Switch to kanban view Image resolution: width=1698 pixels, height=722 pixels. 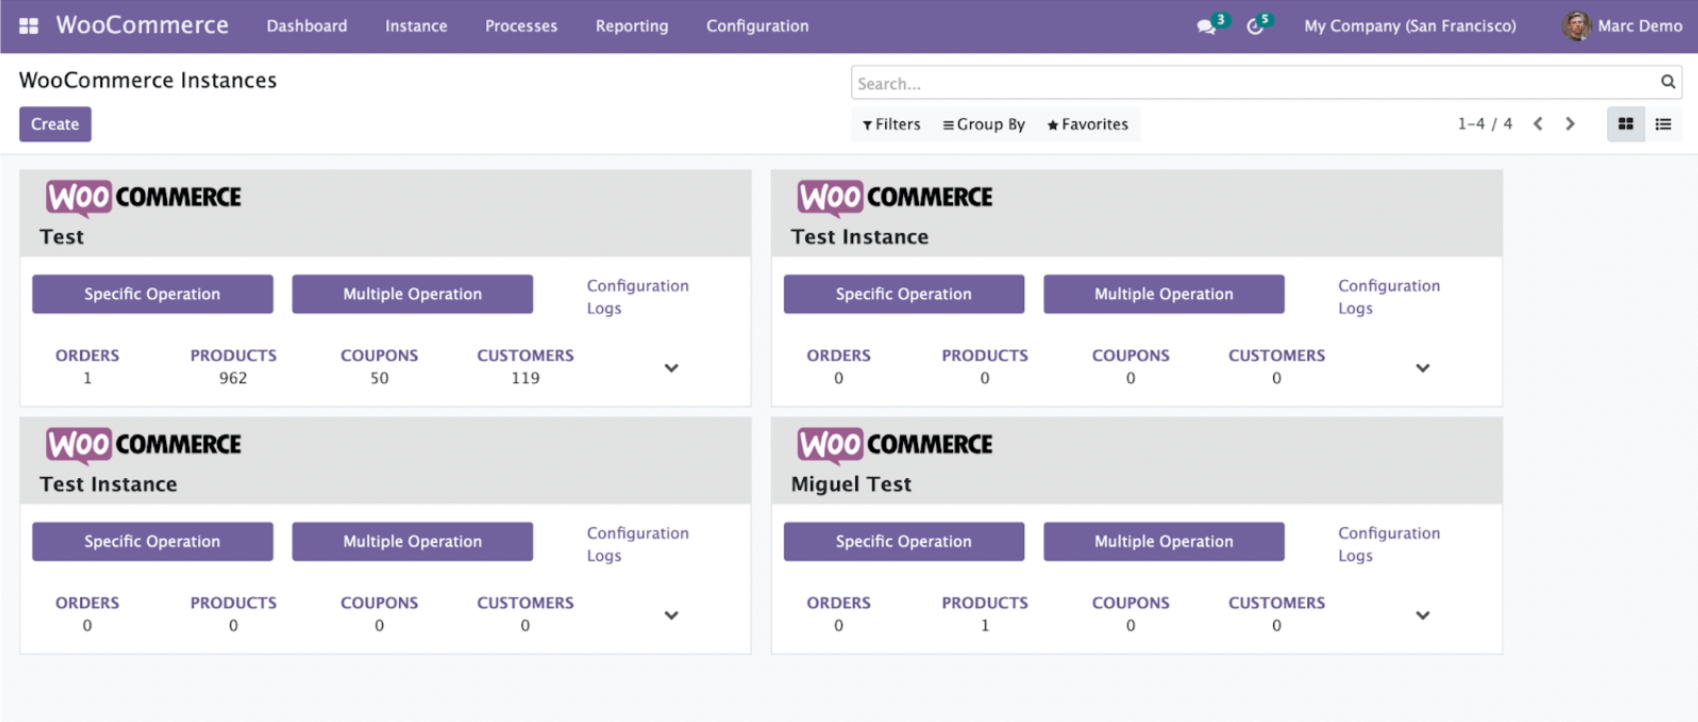coord(1625,124)
